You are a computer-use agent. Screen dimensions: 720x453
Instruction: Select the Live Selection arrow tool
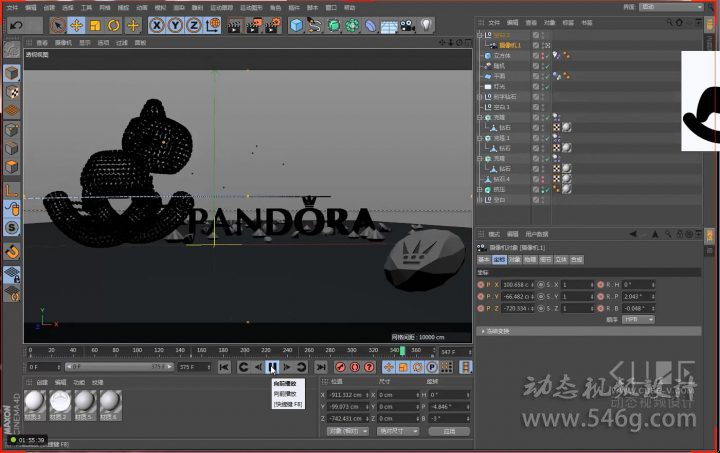coord(58,25)
